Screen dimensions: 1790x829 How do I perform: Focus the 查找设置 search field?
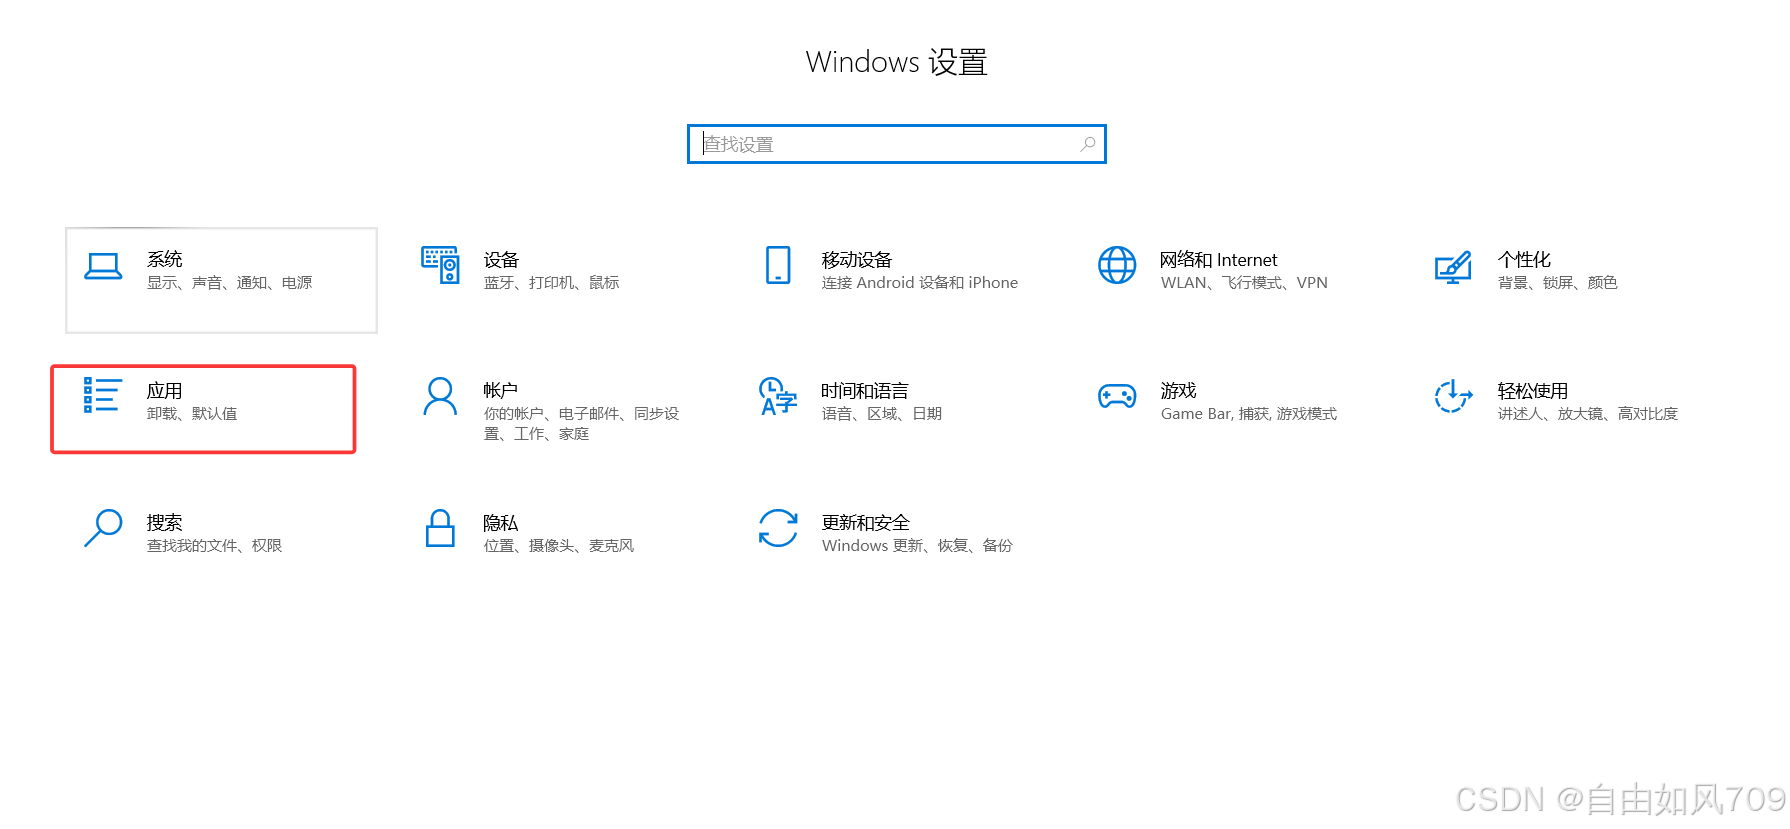897,144
